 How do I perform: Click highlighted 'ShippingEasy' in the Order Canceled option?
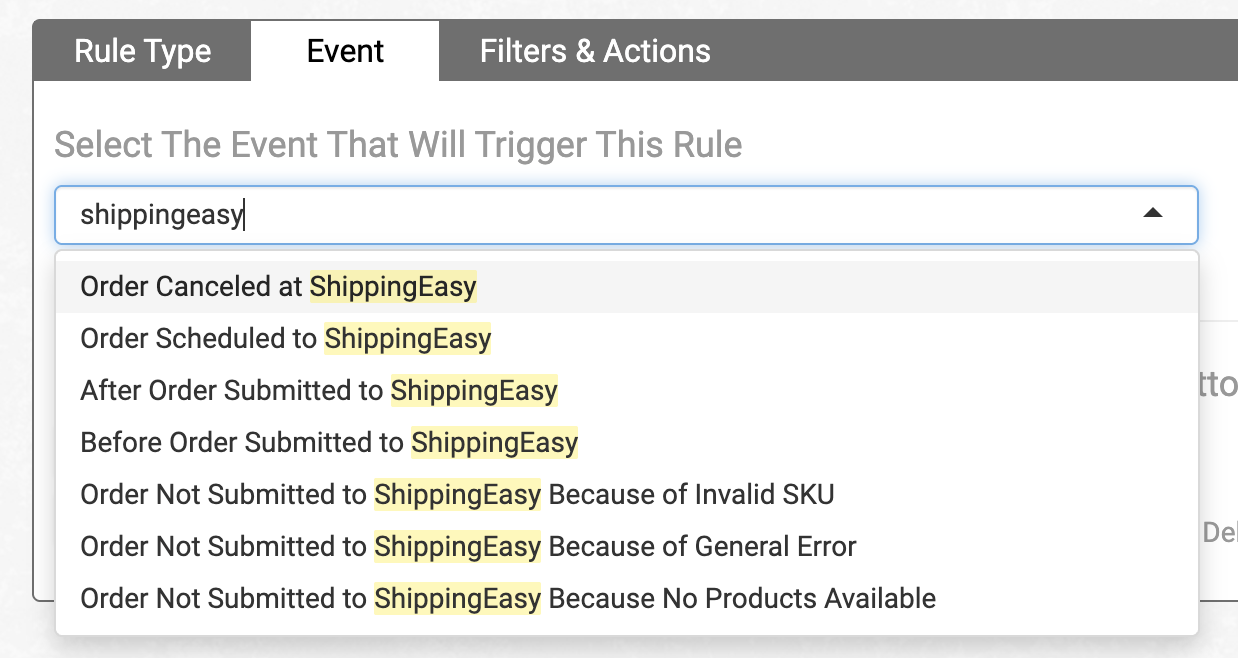point(393,287)
